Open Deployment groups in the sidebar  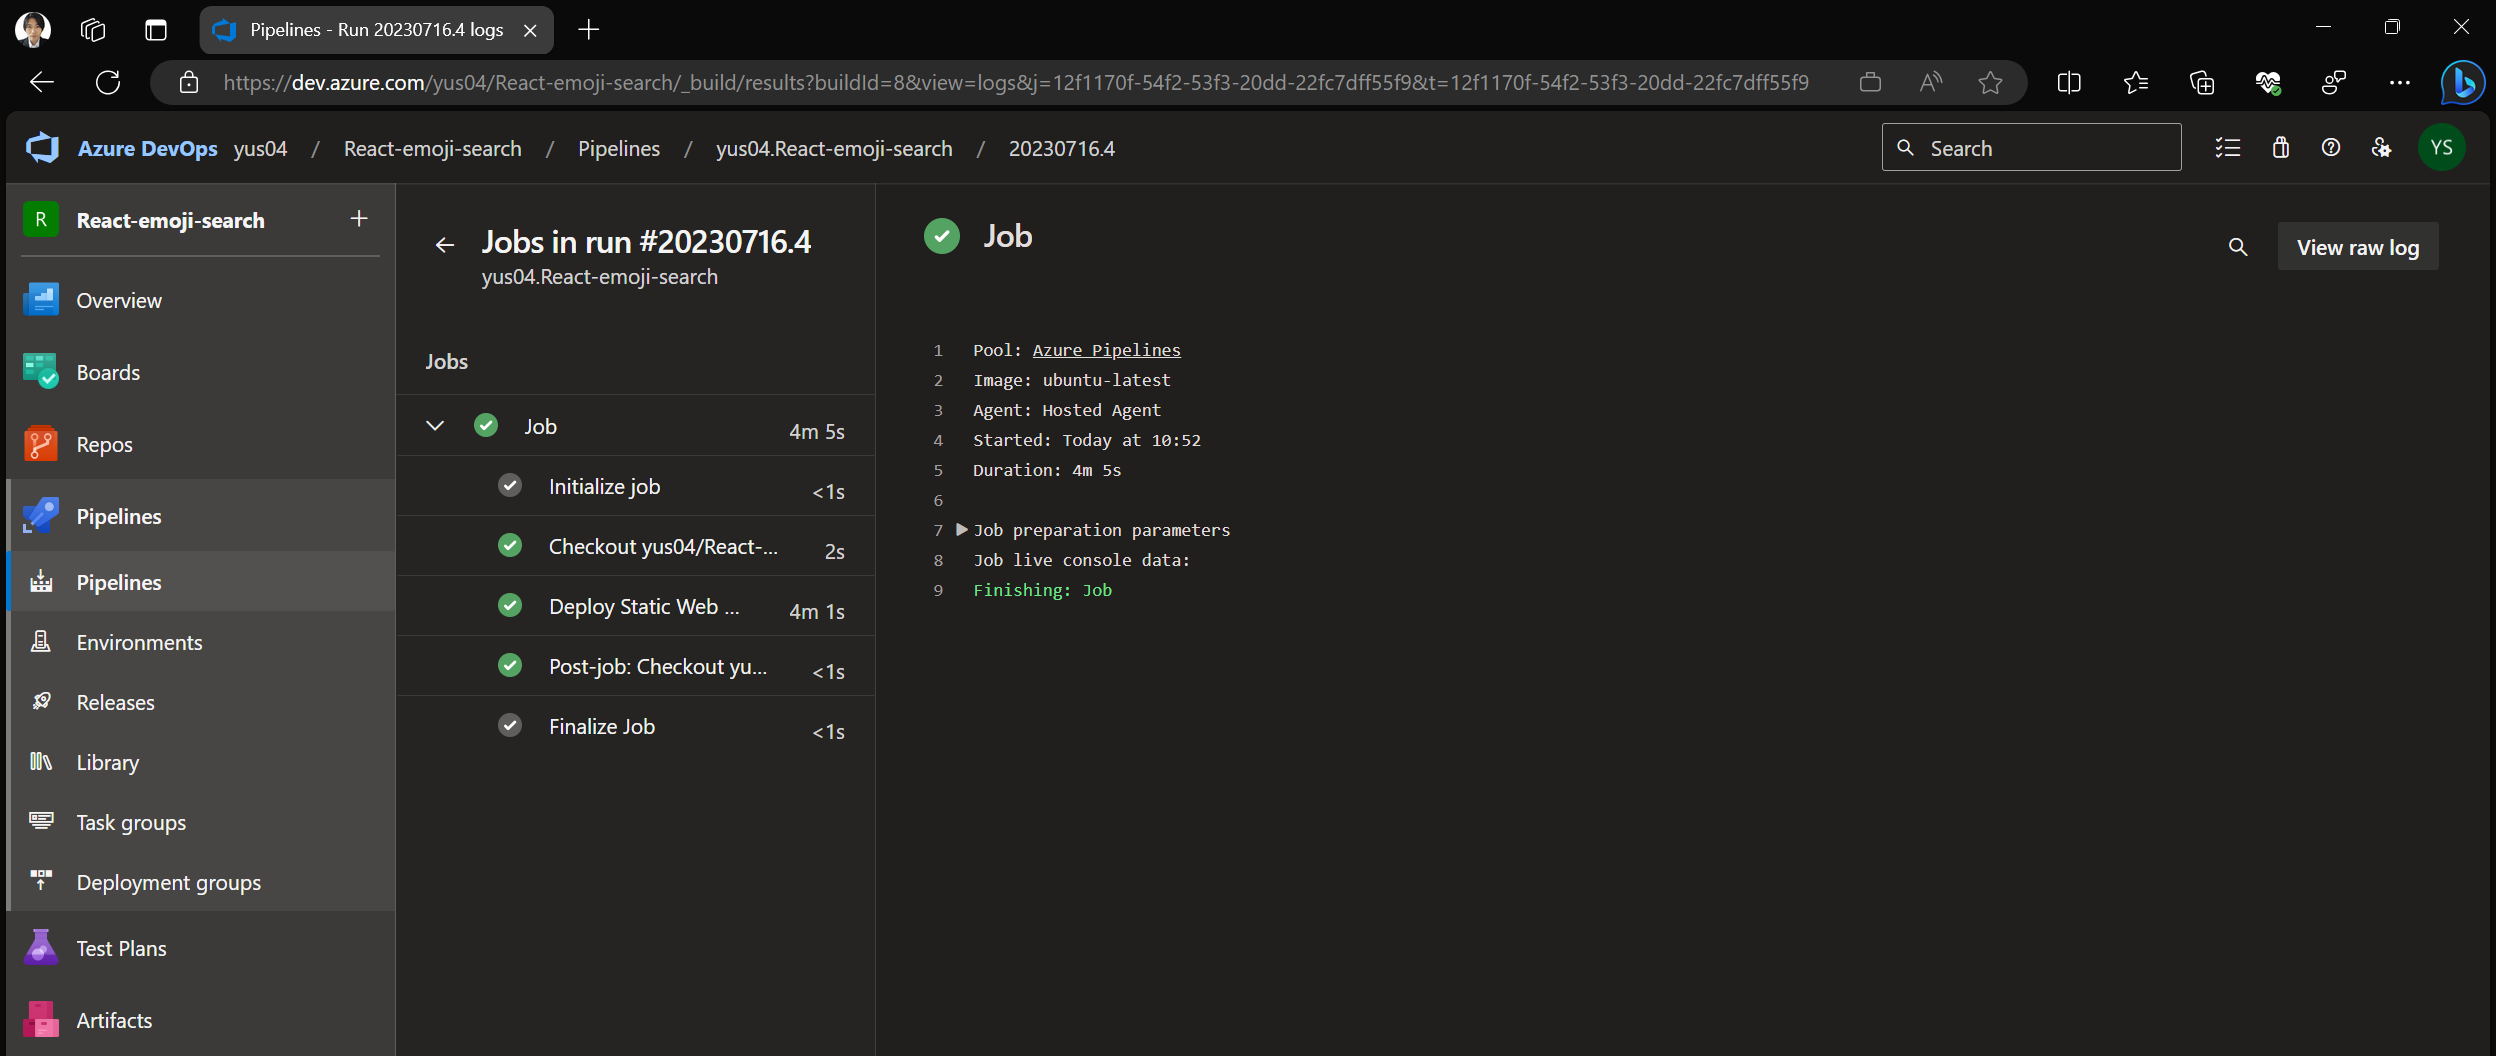coord(201,882)
